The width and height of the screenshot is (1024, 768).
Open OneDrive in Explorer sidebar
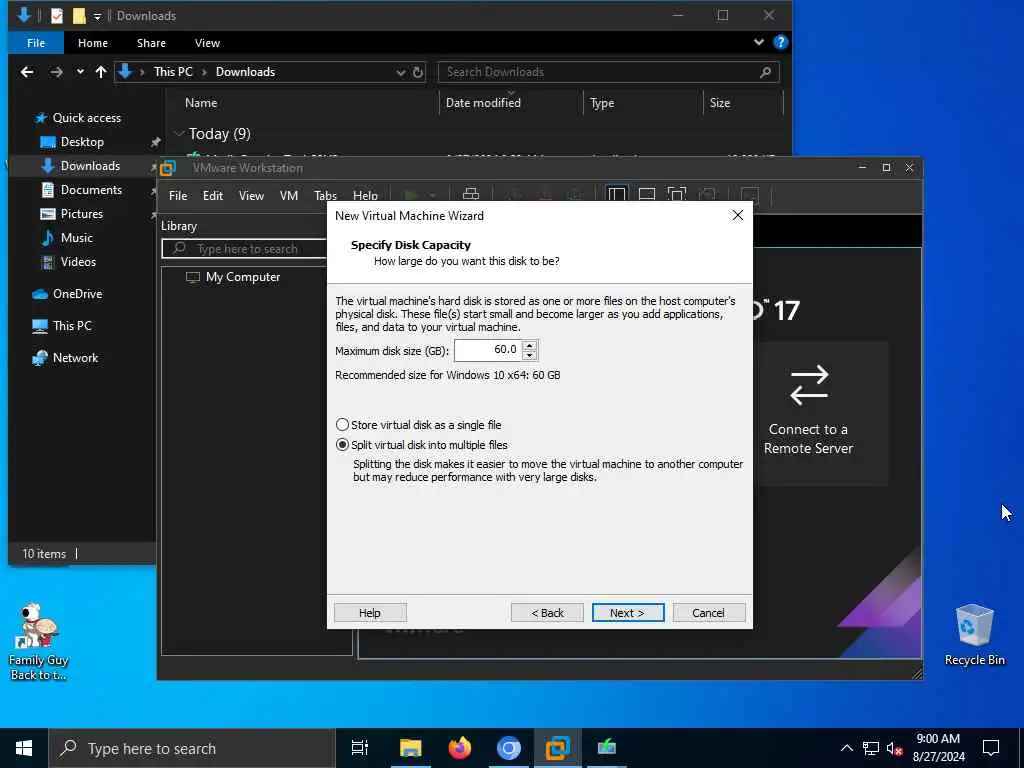[x=67, y=294]
